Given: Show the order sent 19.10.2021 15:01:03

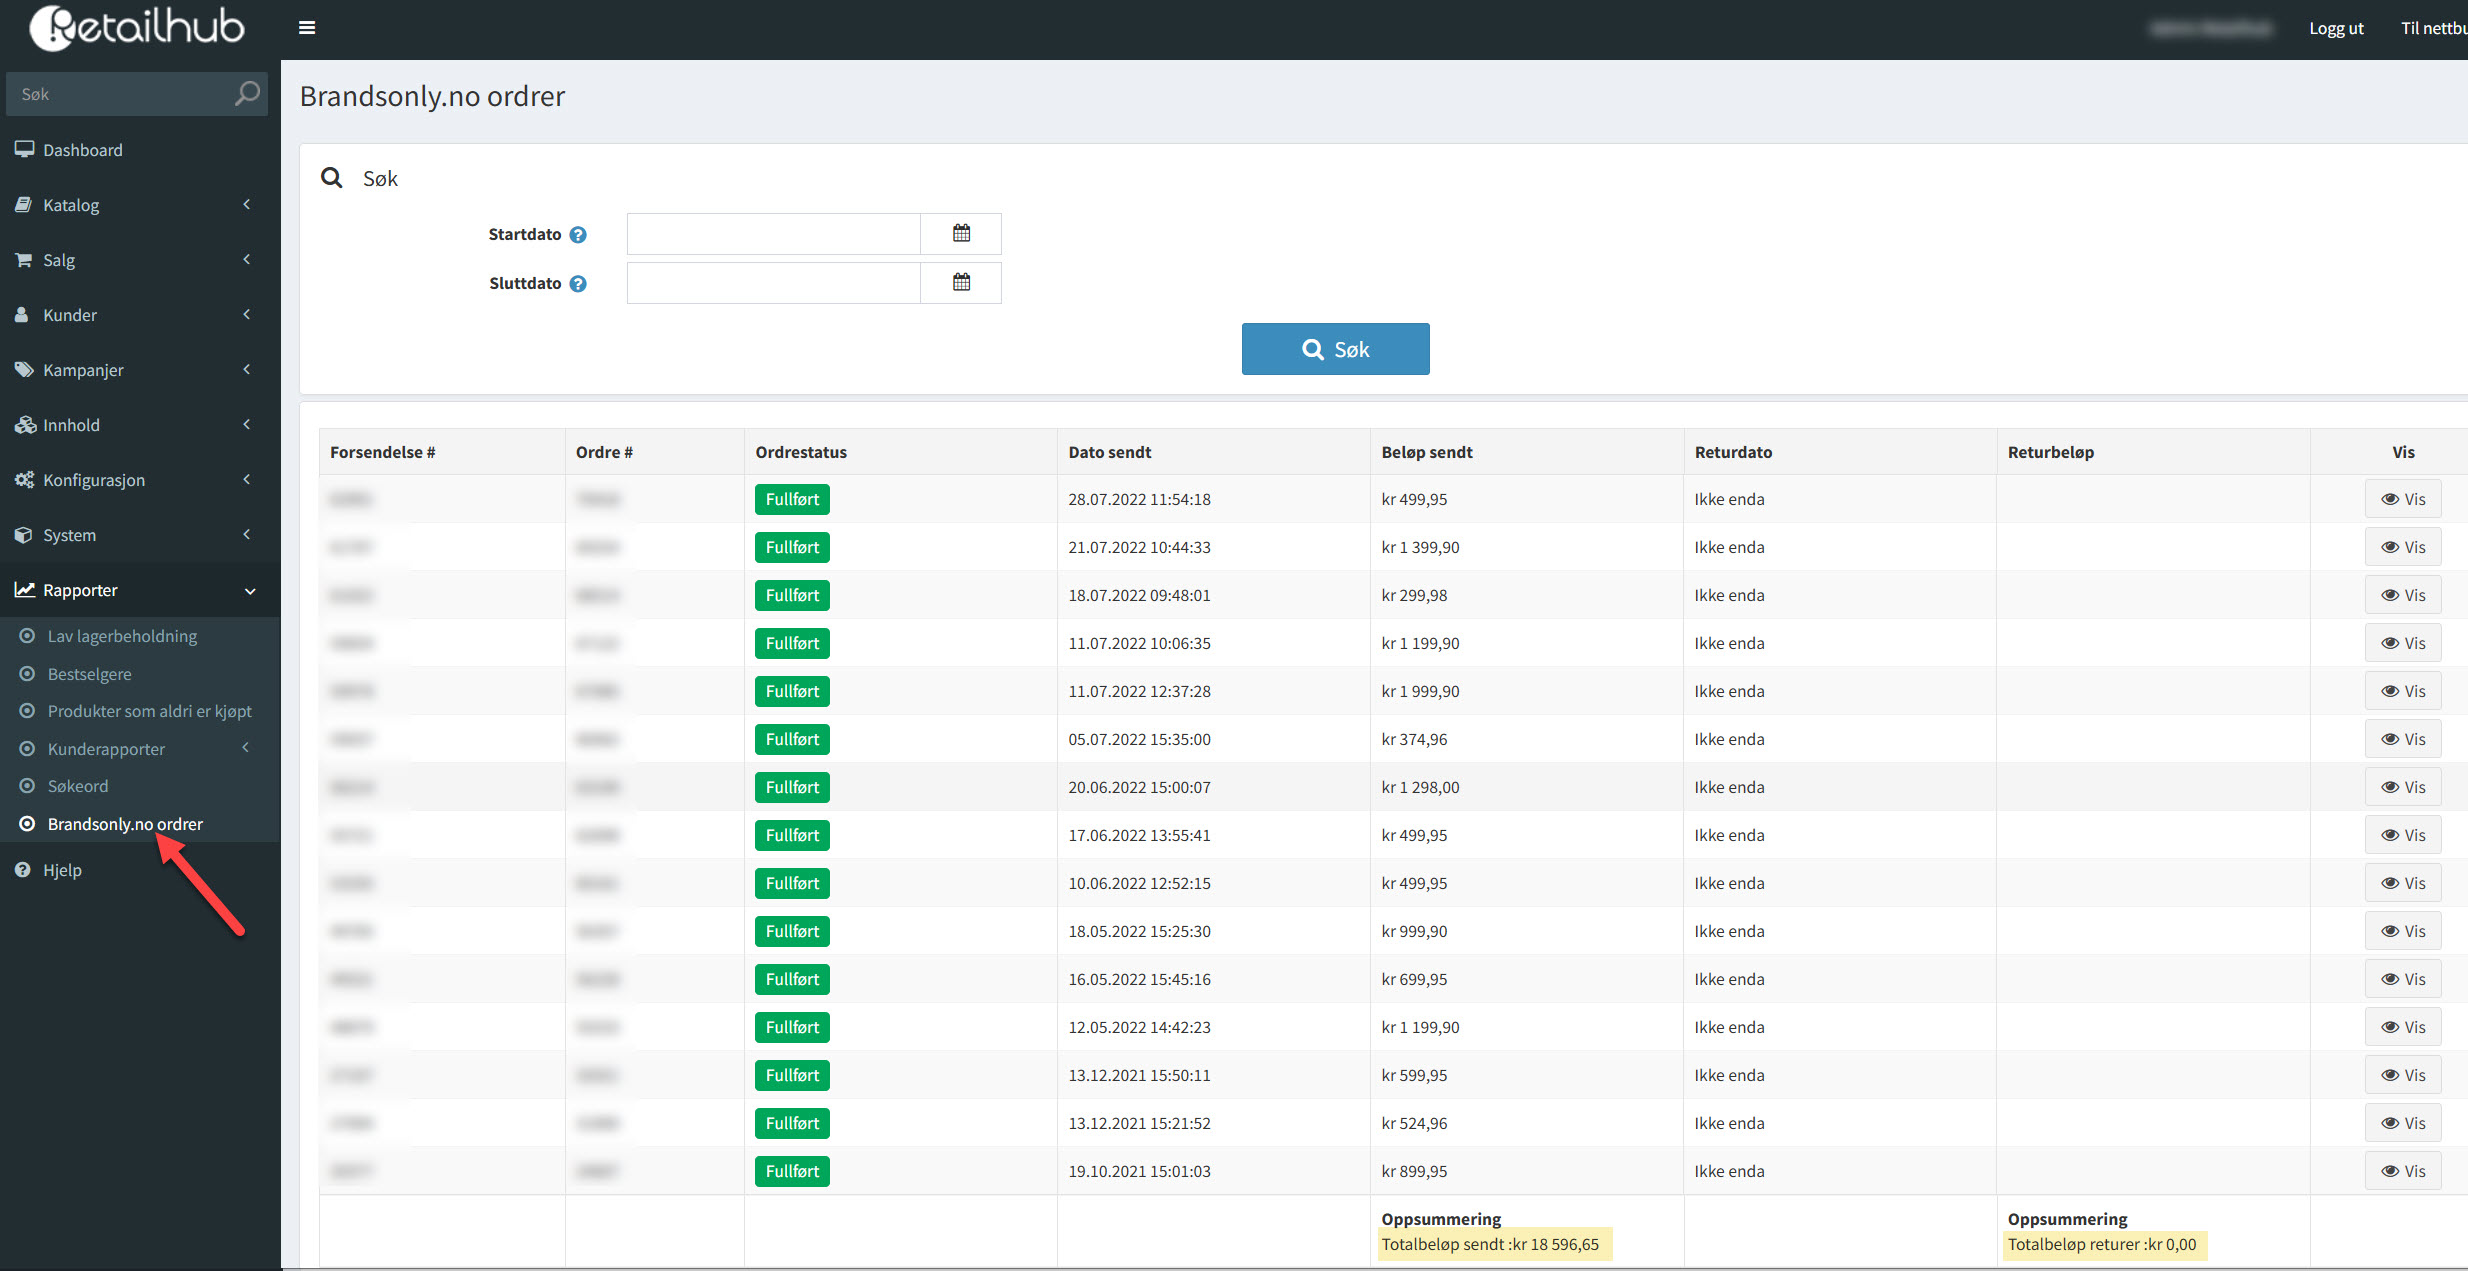Looking at the screenshot, I should click(2402, 1171).
